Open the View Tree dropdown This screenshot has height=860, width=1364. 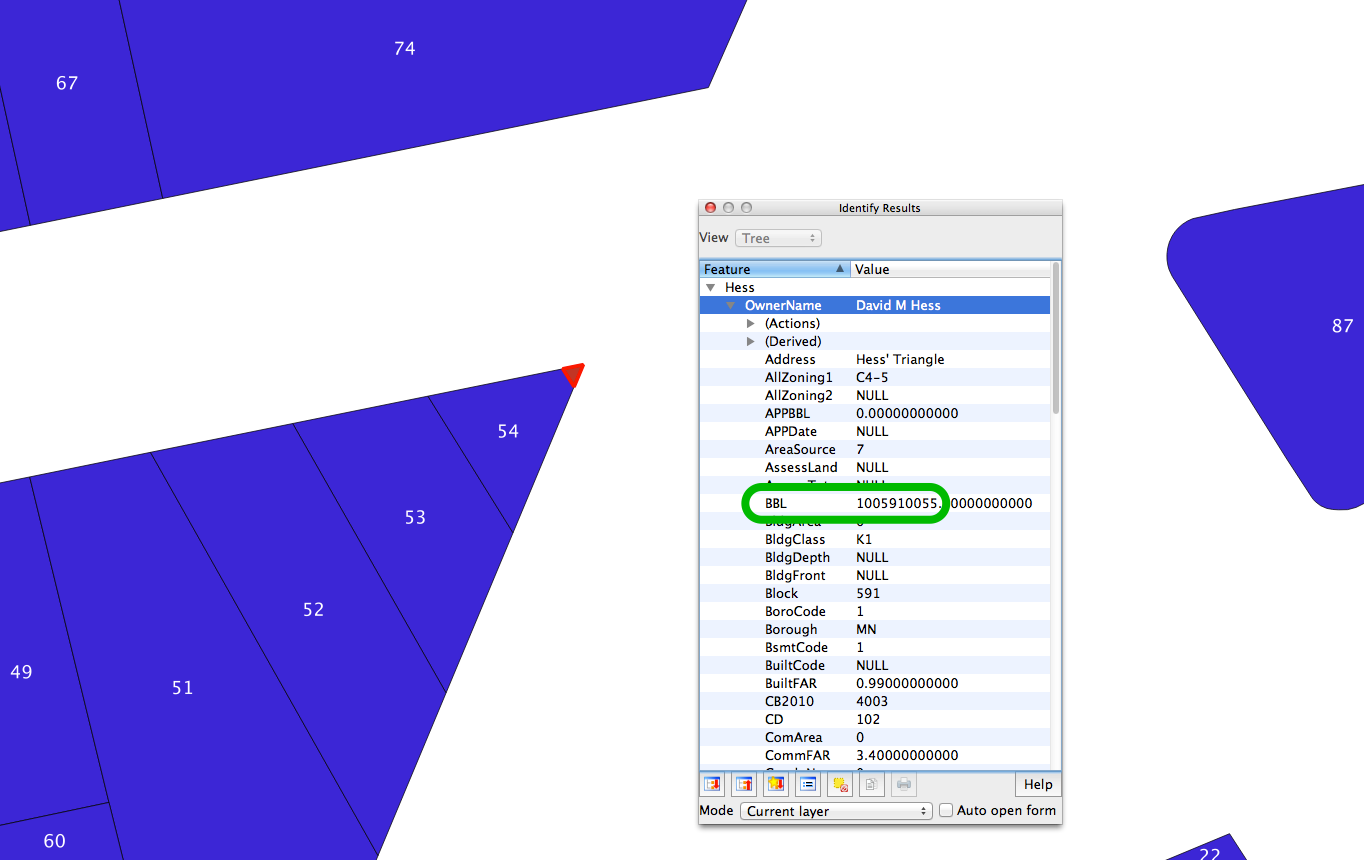778,238
